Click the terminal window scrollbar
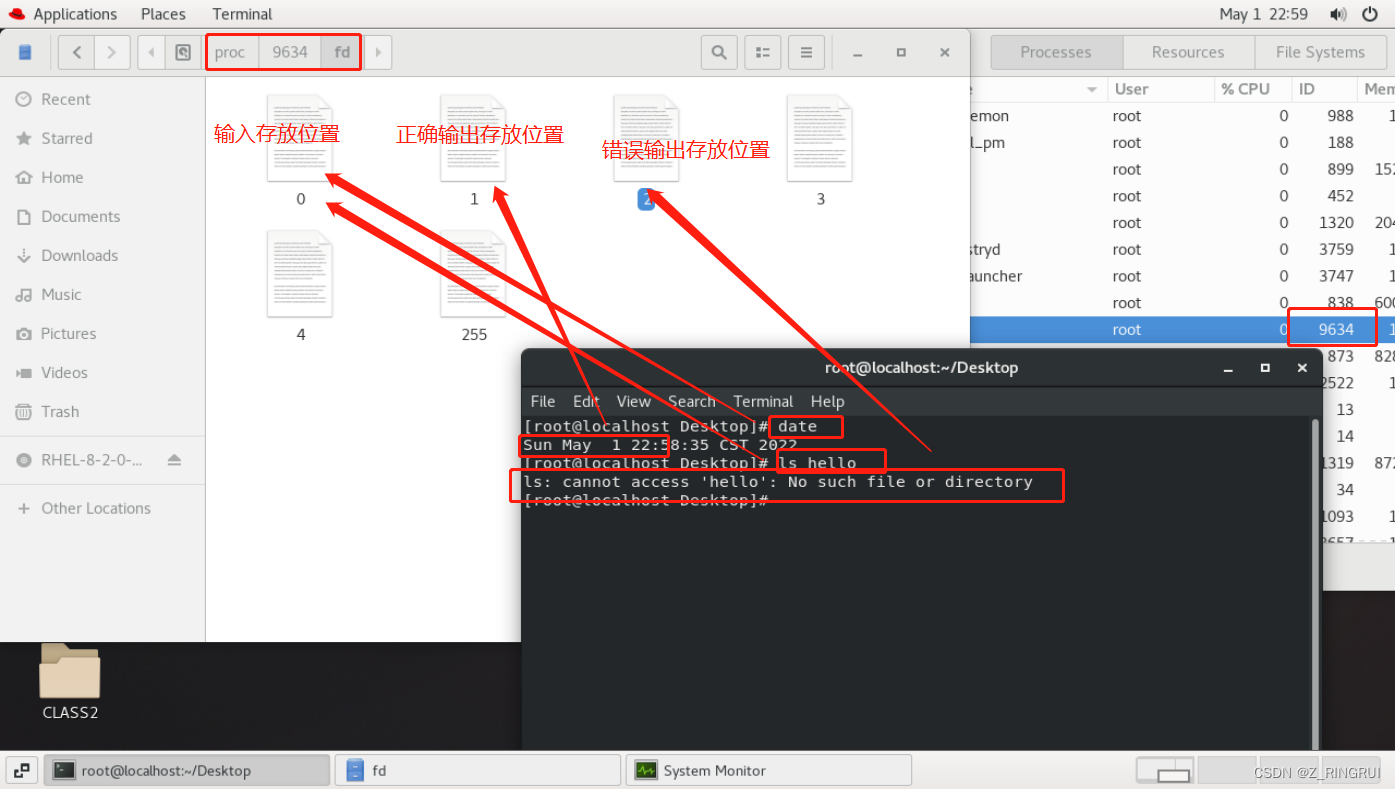 tap(1315, 583)
